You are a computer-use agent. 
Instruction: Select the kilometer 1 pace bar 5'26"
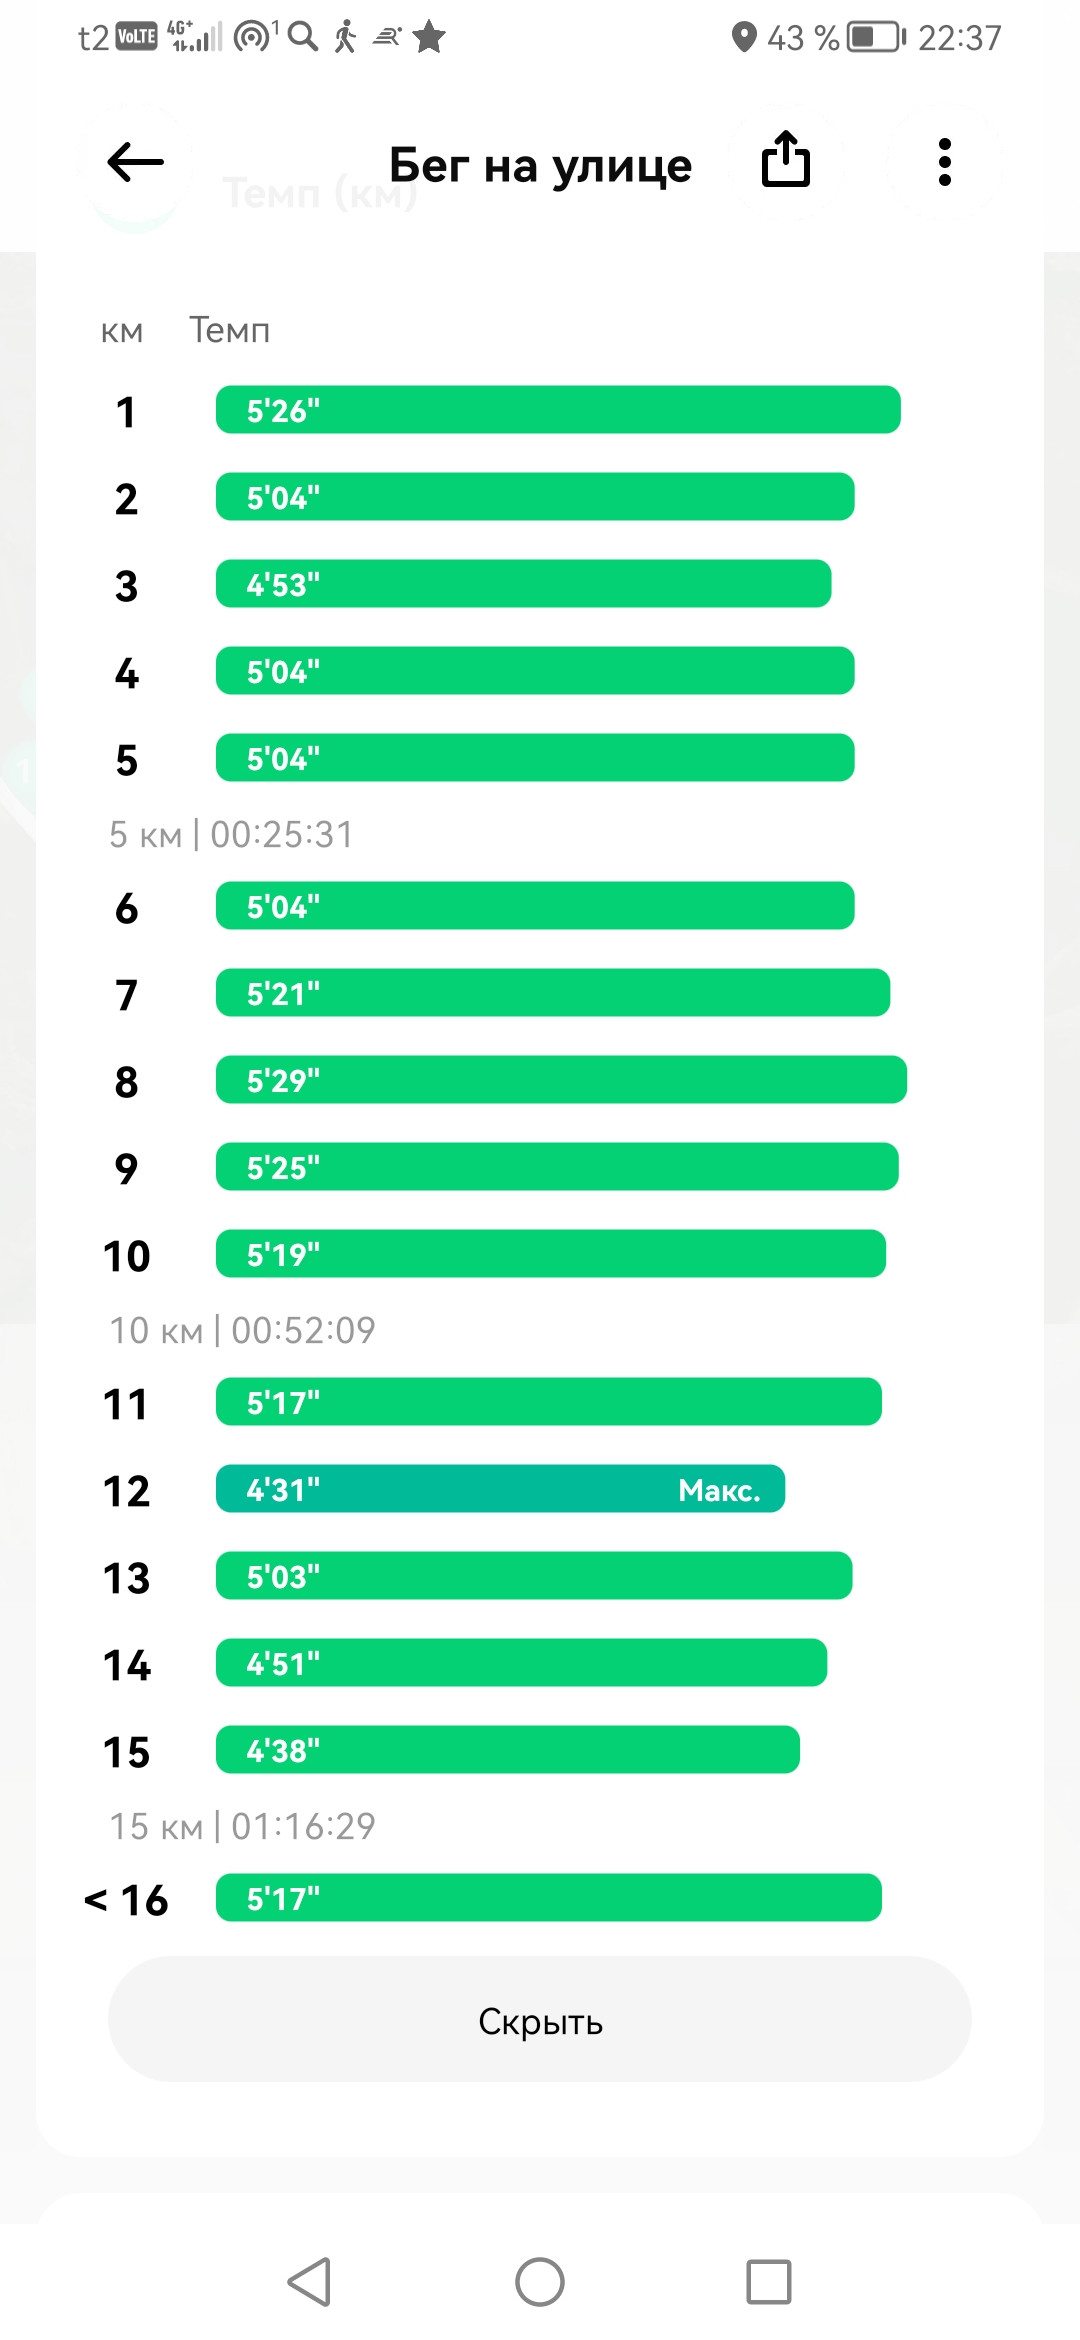(x=558, y=410)
